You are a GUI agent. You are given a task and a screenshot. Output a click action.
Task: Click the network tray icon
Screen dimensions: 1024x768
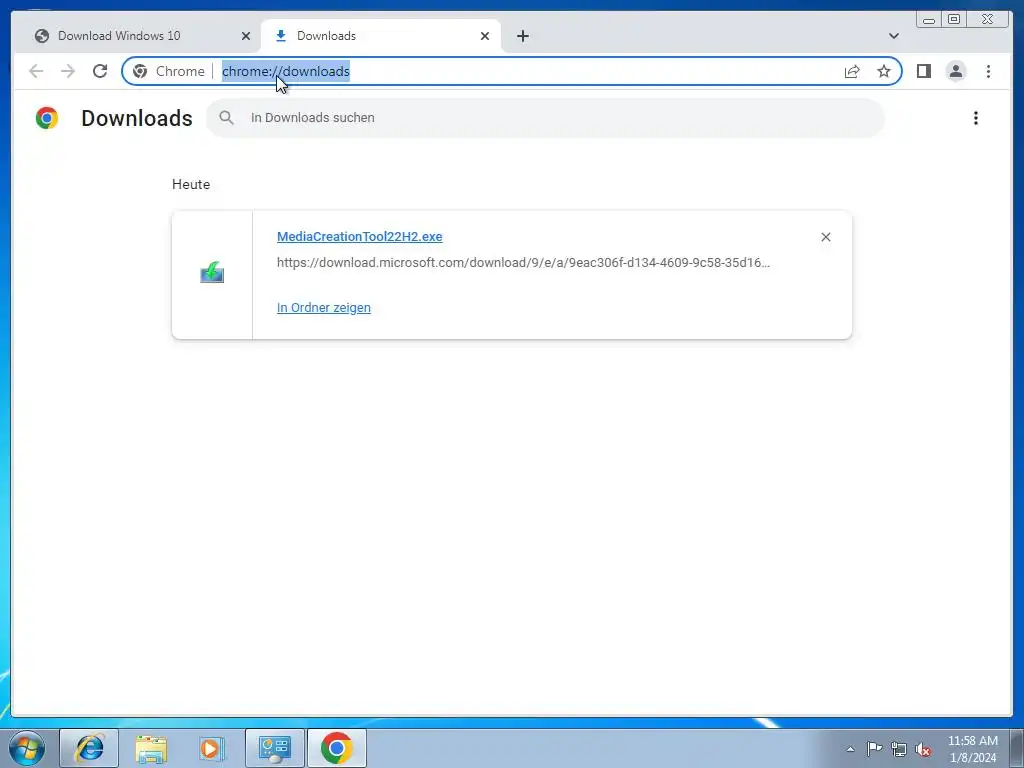[x=899, y=749]
